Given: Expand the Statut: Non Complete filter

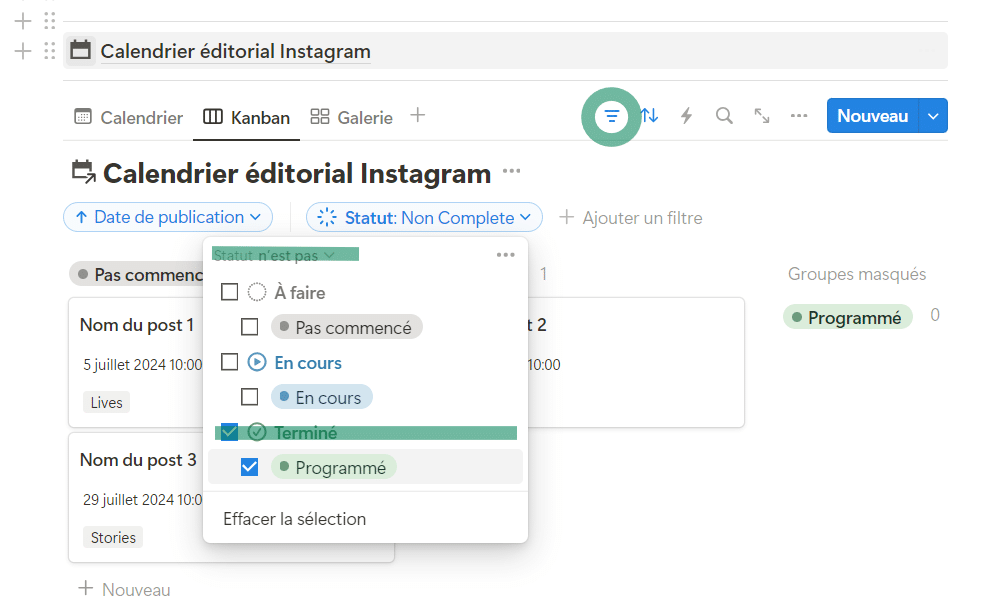Looking at the screenshot, I should click(424, 217).
